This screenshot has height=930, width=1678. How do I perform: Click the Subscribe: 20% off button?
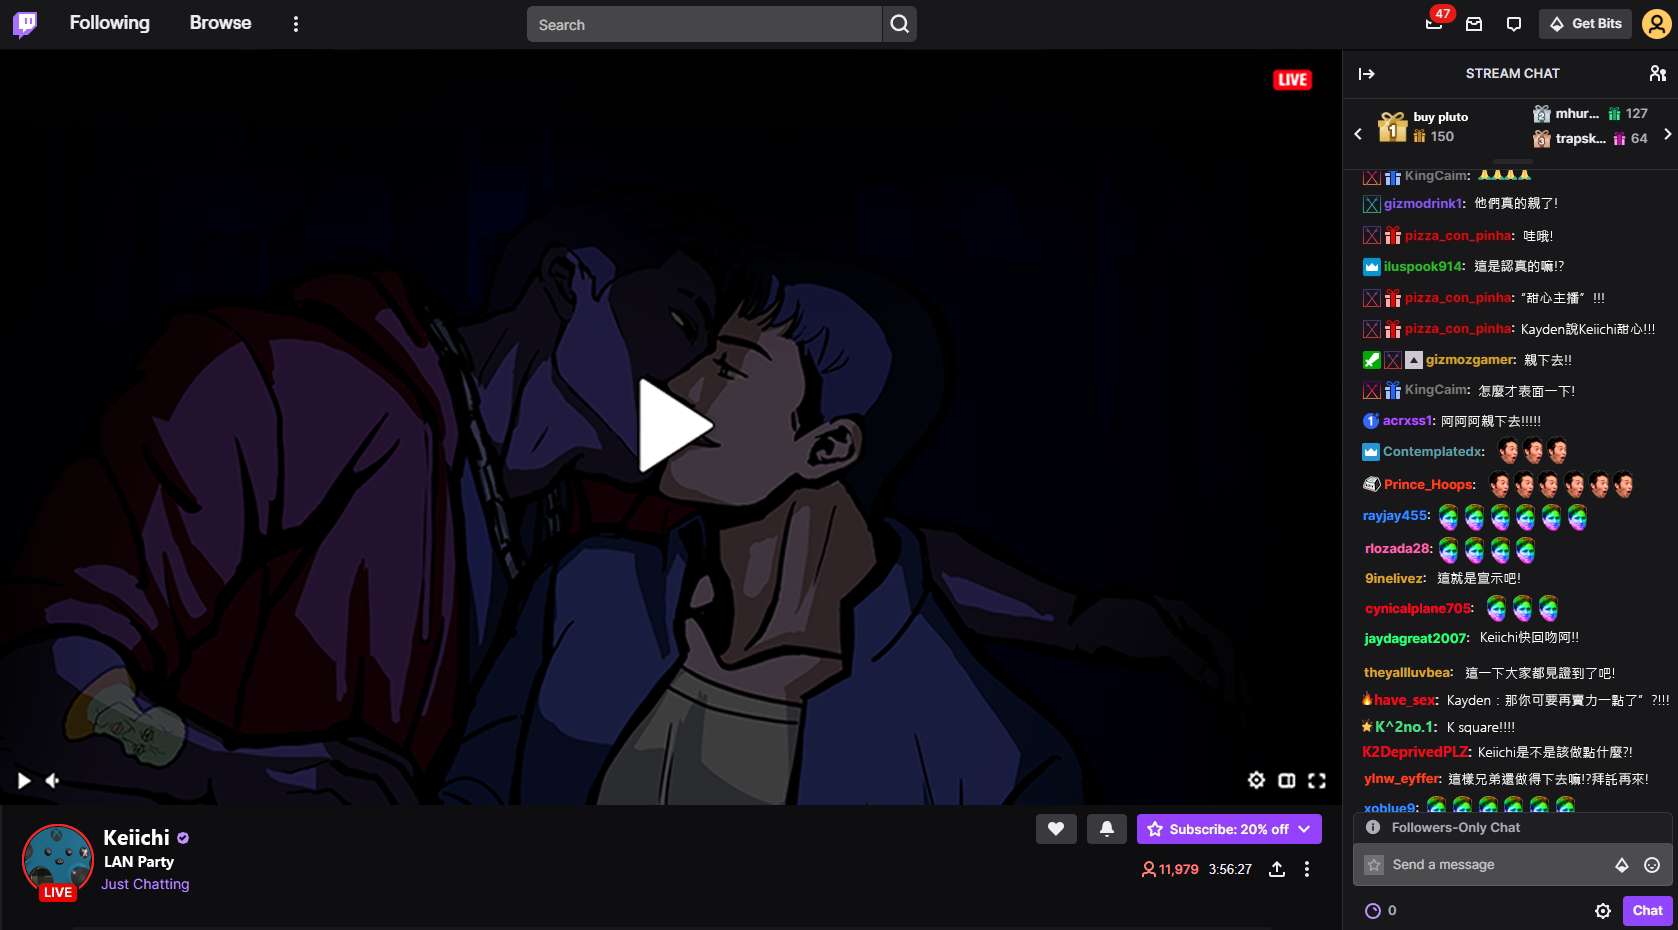(x=1229, y=829)
